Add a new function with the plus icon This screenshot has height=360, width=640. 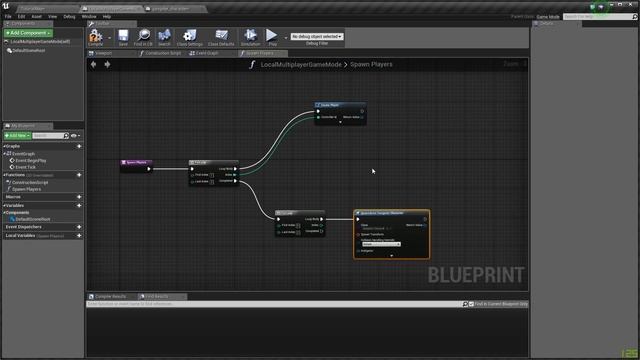tap(79, 175)
